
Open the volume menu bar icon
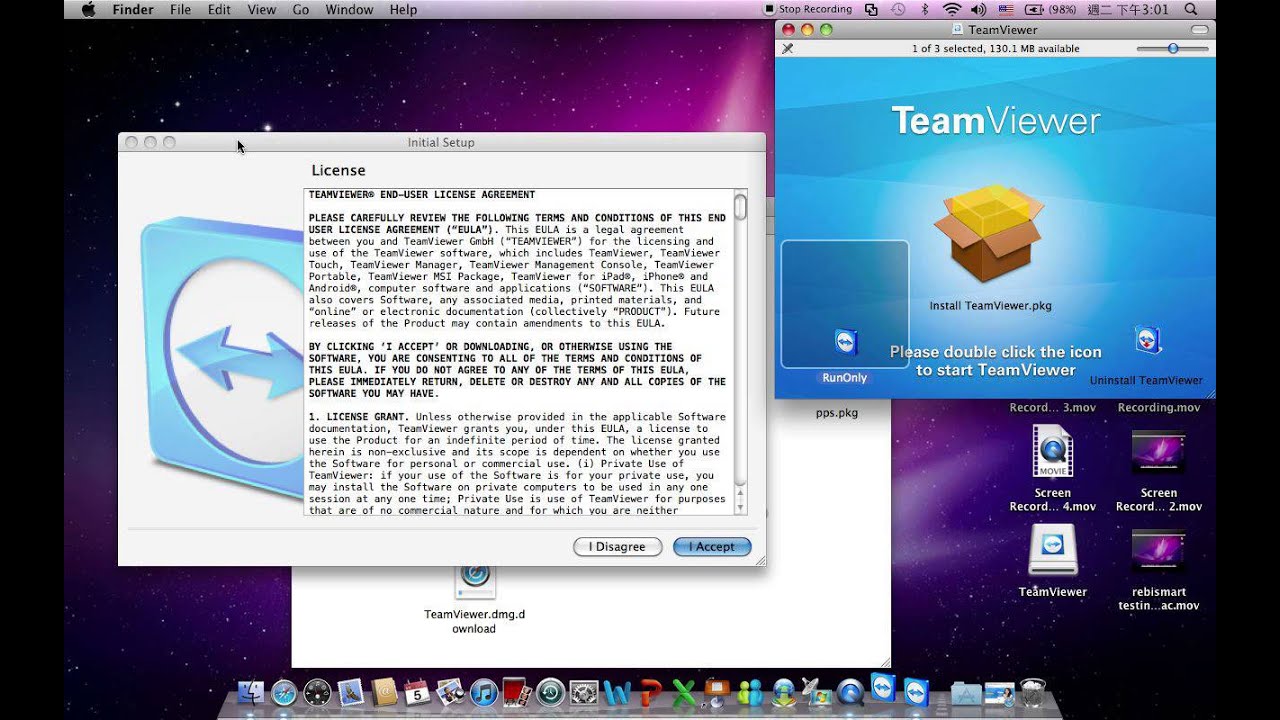click(978, 10)
